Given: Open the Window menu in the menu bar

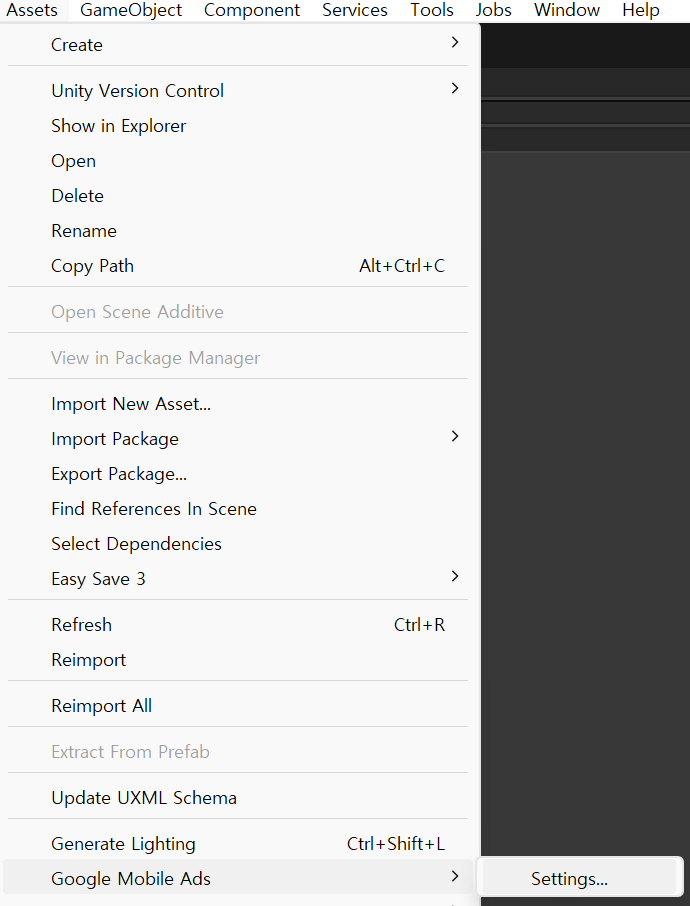Looking at the screenshot, I should (x=566, y=10).
